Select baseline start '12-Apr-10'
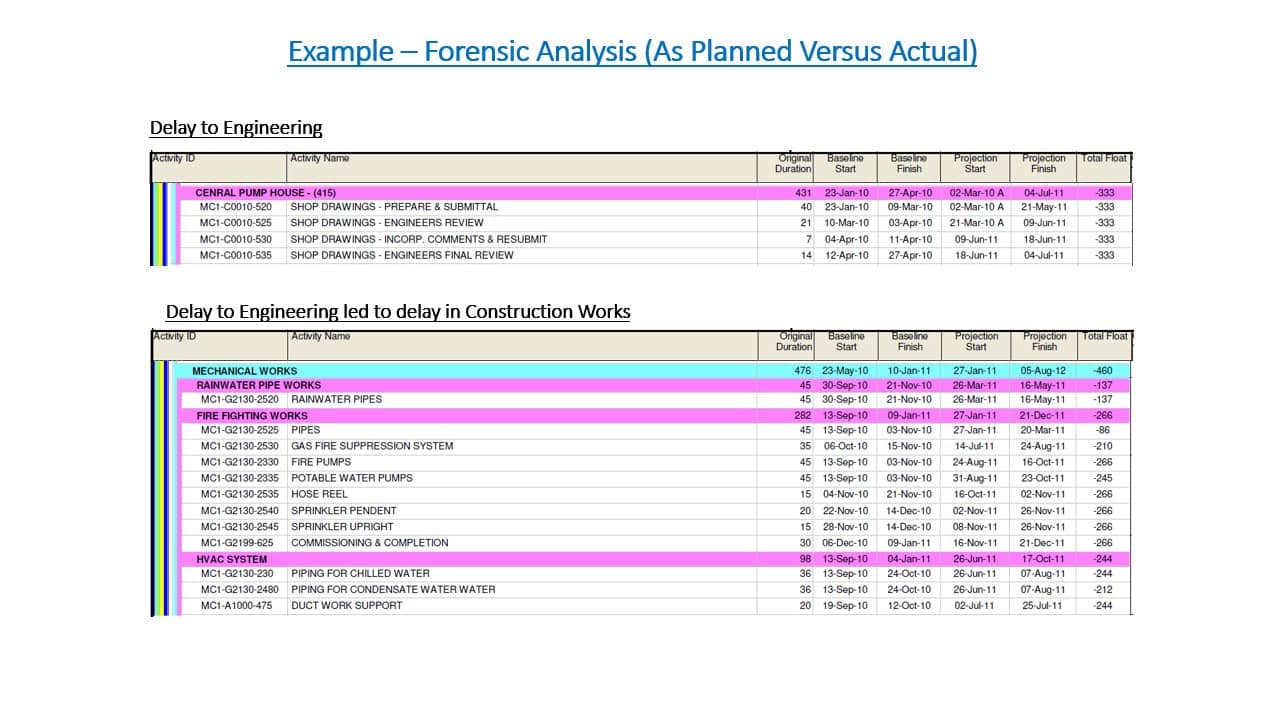The width and height of the screenshot is (1280, 720). (846, 255)
